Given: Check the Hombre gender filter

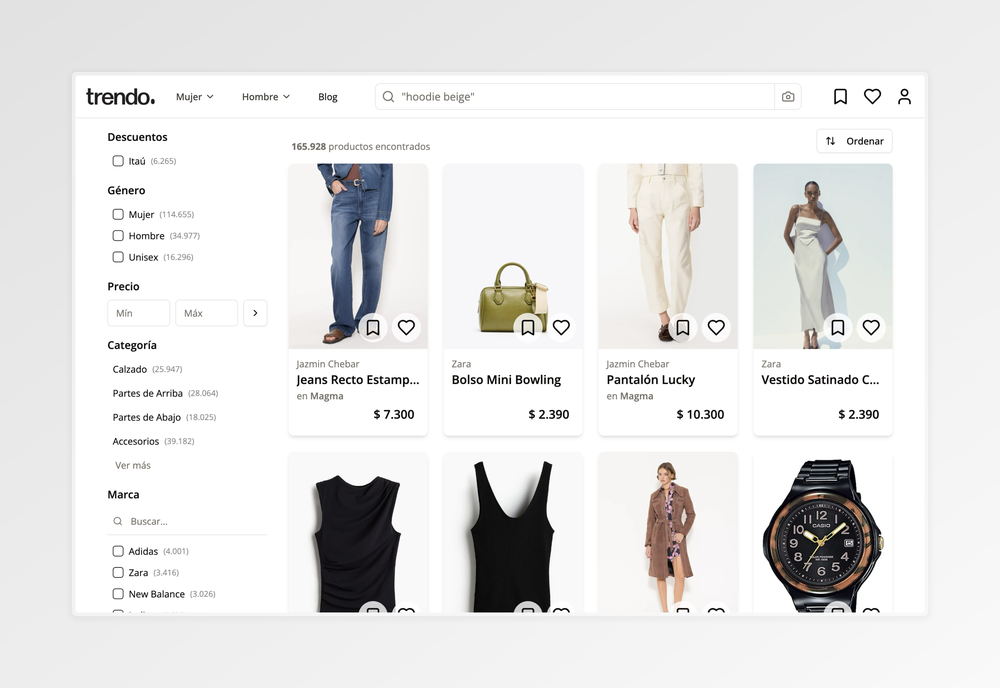Looking at the screenshot, I should pos(118,235).
